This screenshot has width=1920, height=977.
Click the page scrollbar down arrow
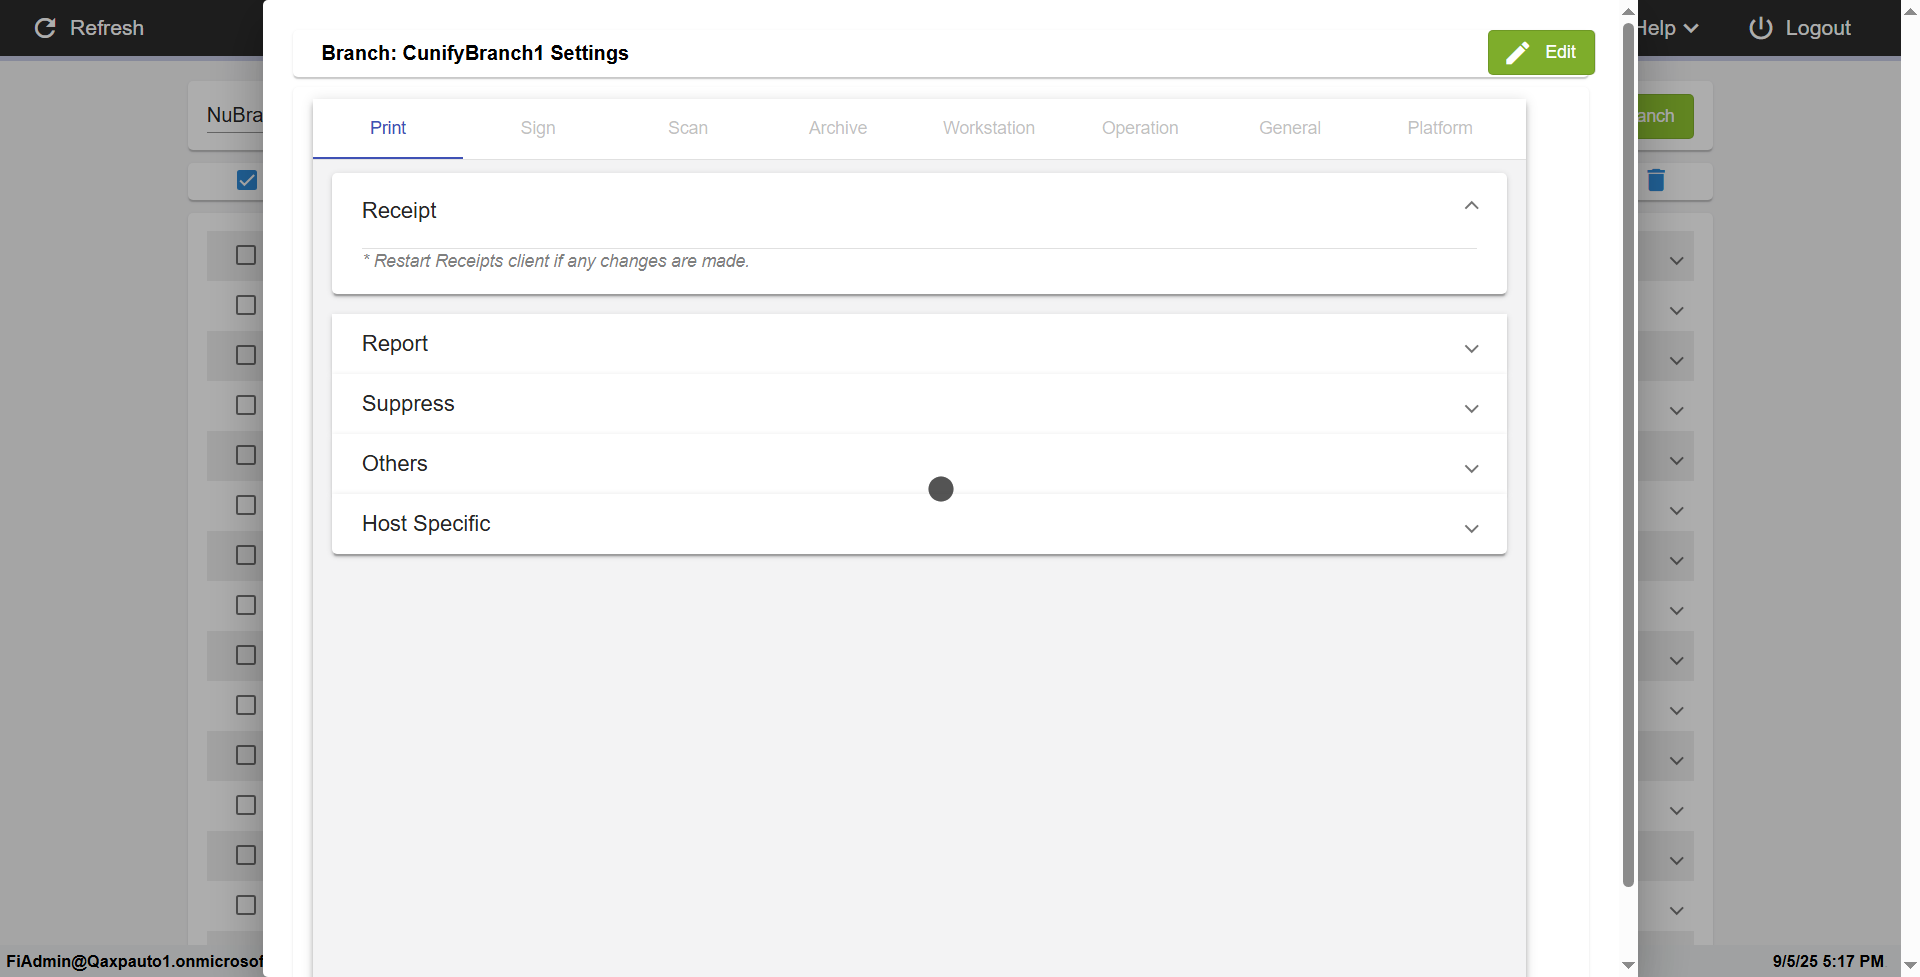tap(1910, 965)
